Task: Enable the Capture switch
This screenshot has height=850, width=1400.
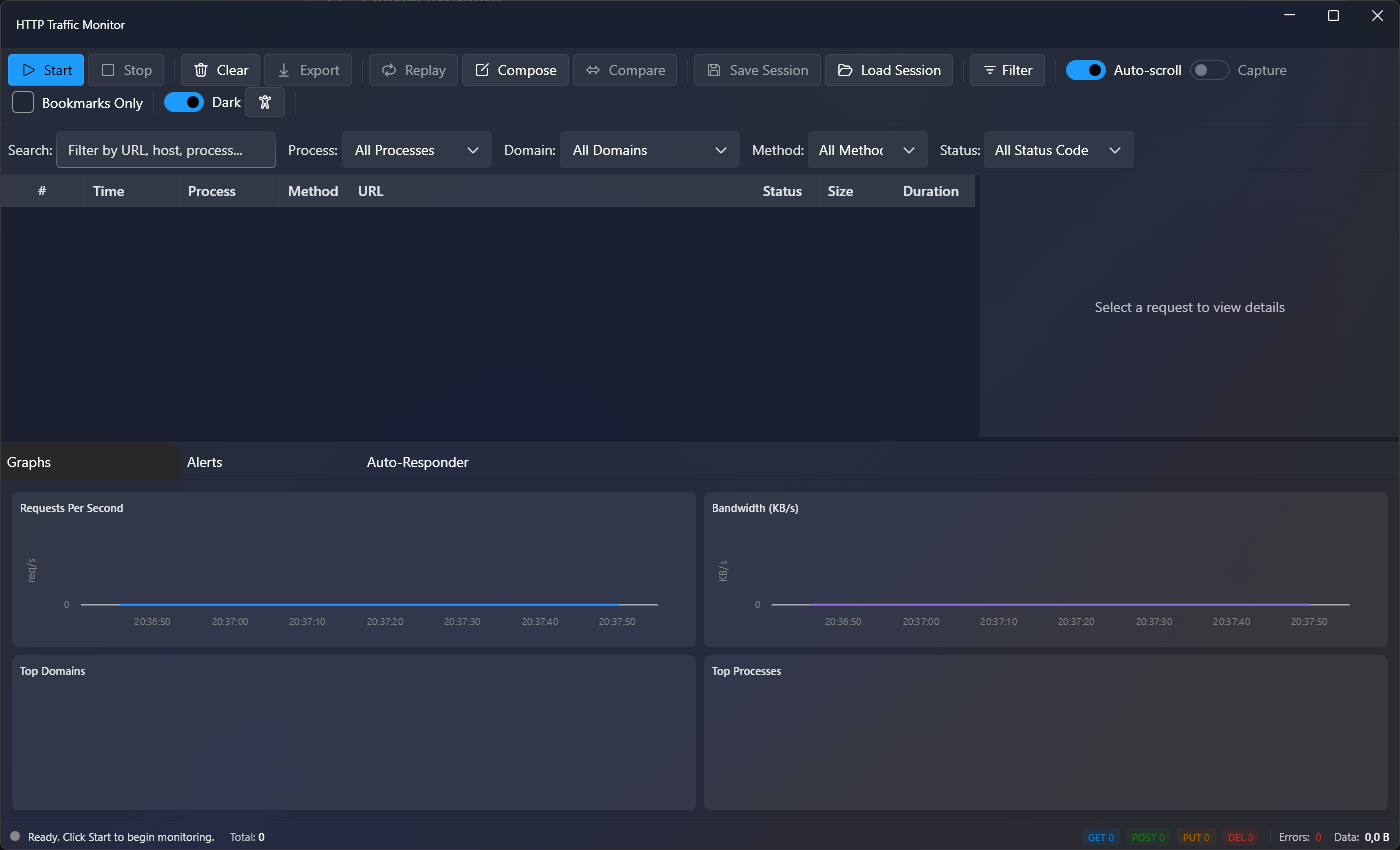Action: (1210, 70)
